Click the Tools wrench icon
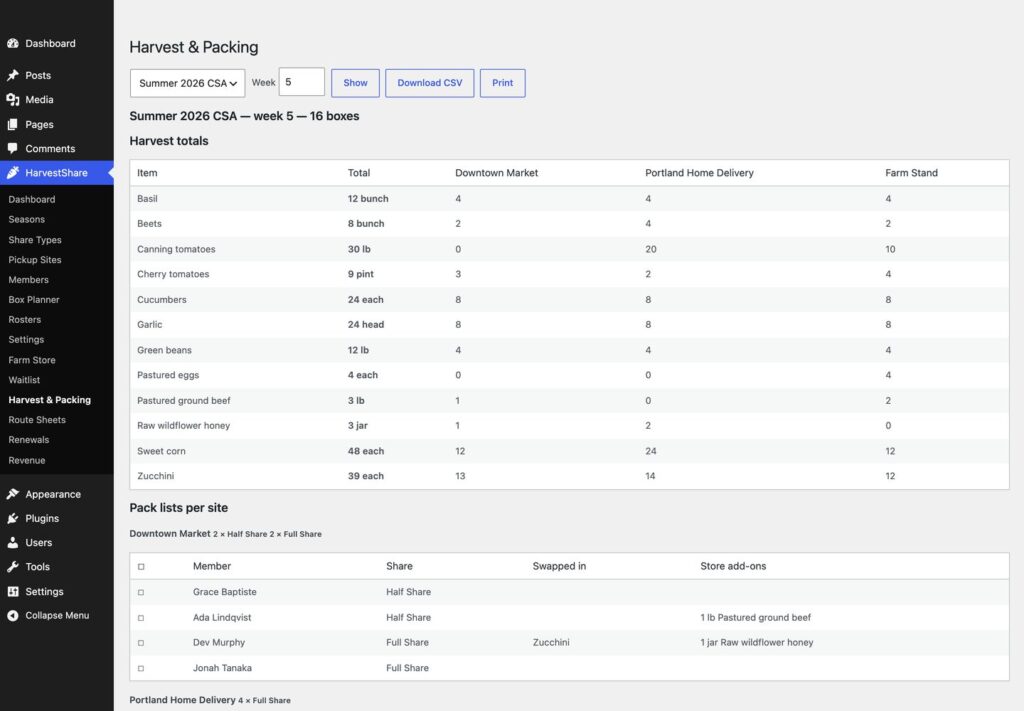 12,567
